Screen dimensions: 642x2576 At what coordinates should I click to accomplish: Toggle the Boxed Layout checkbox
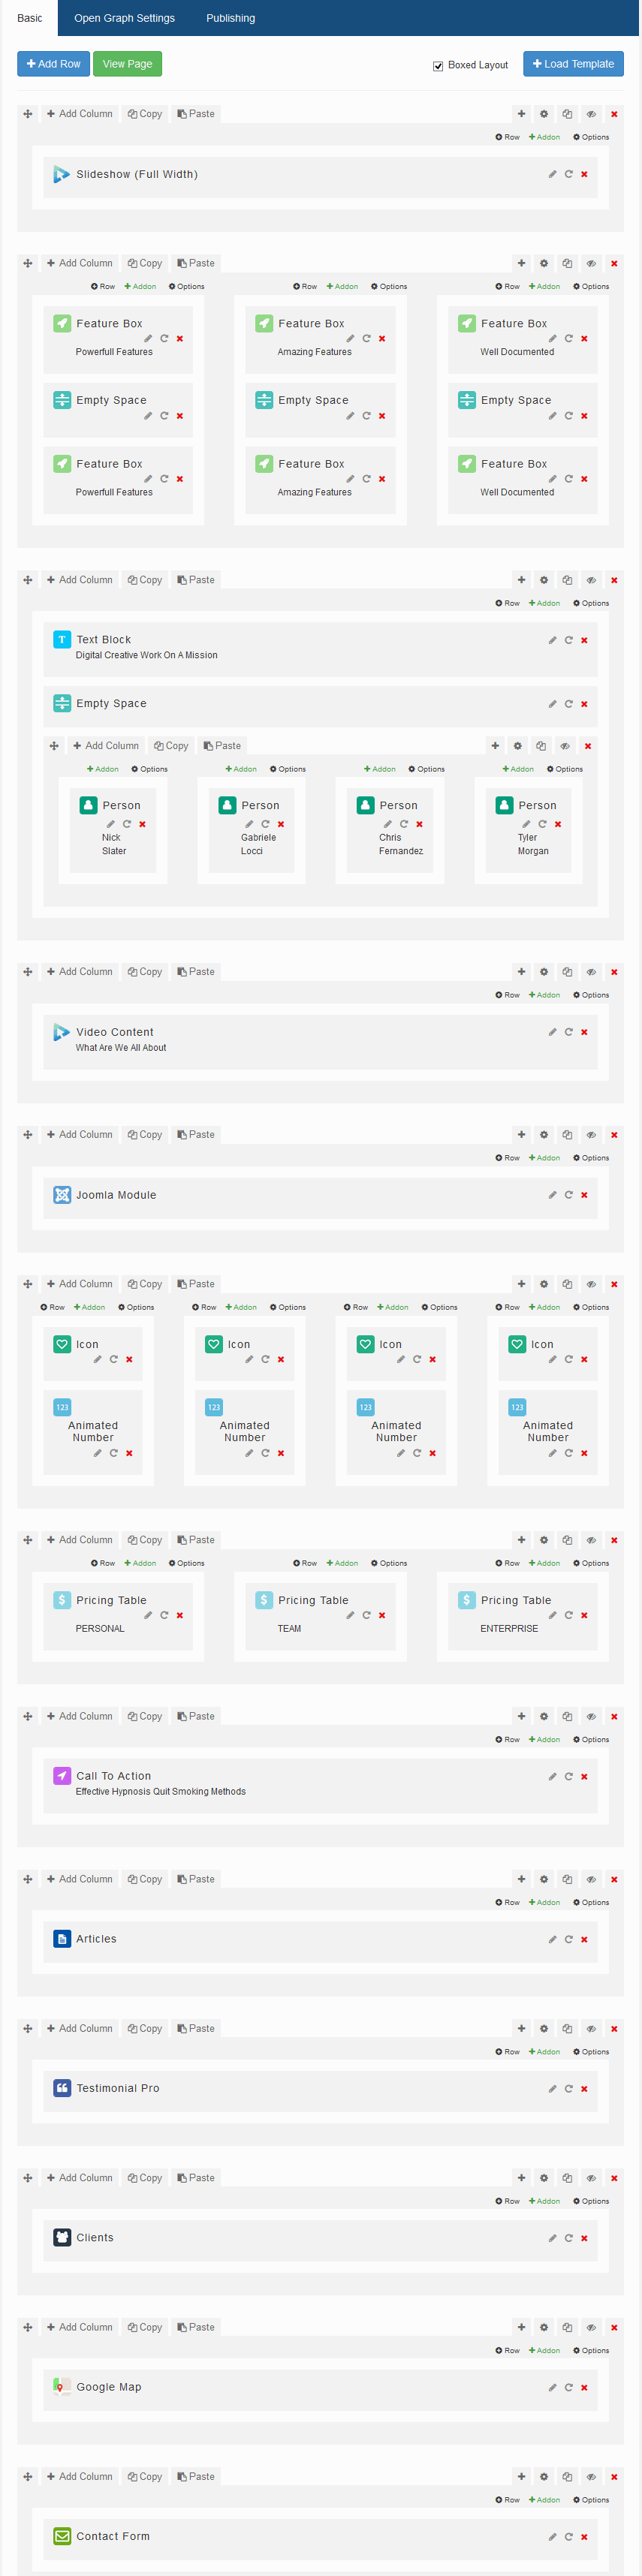coord(438,66)
